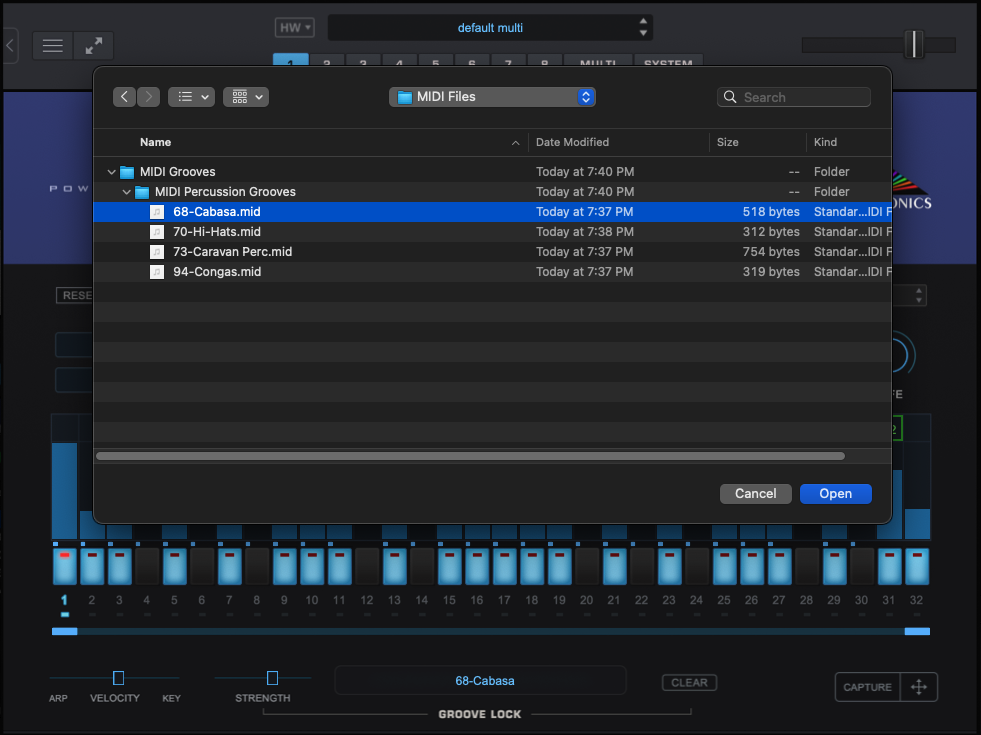Toggle arpeggiator step 32
The image size is (981, 735).
[x=917, y=566]
